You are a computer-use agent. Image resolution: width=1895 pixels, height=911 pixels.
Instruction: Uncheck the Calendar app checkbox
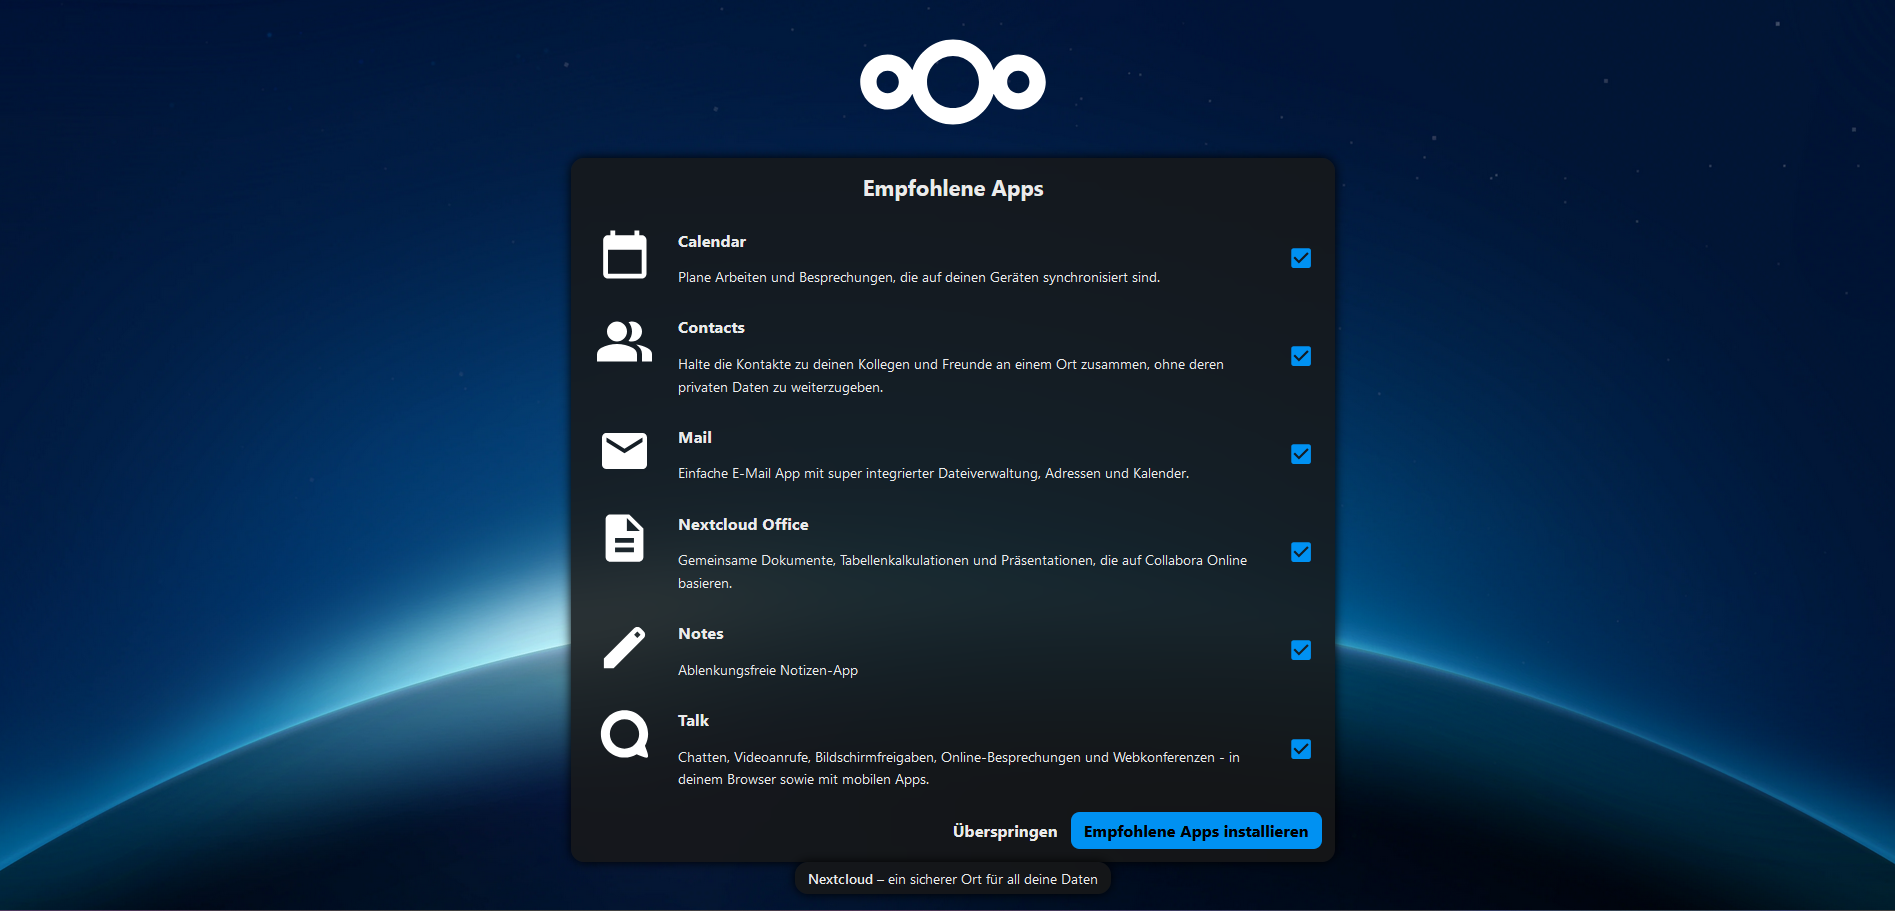1301,258
